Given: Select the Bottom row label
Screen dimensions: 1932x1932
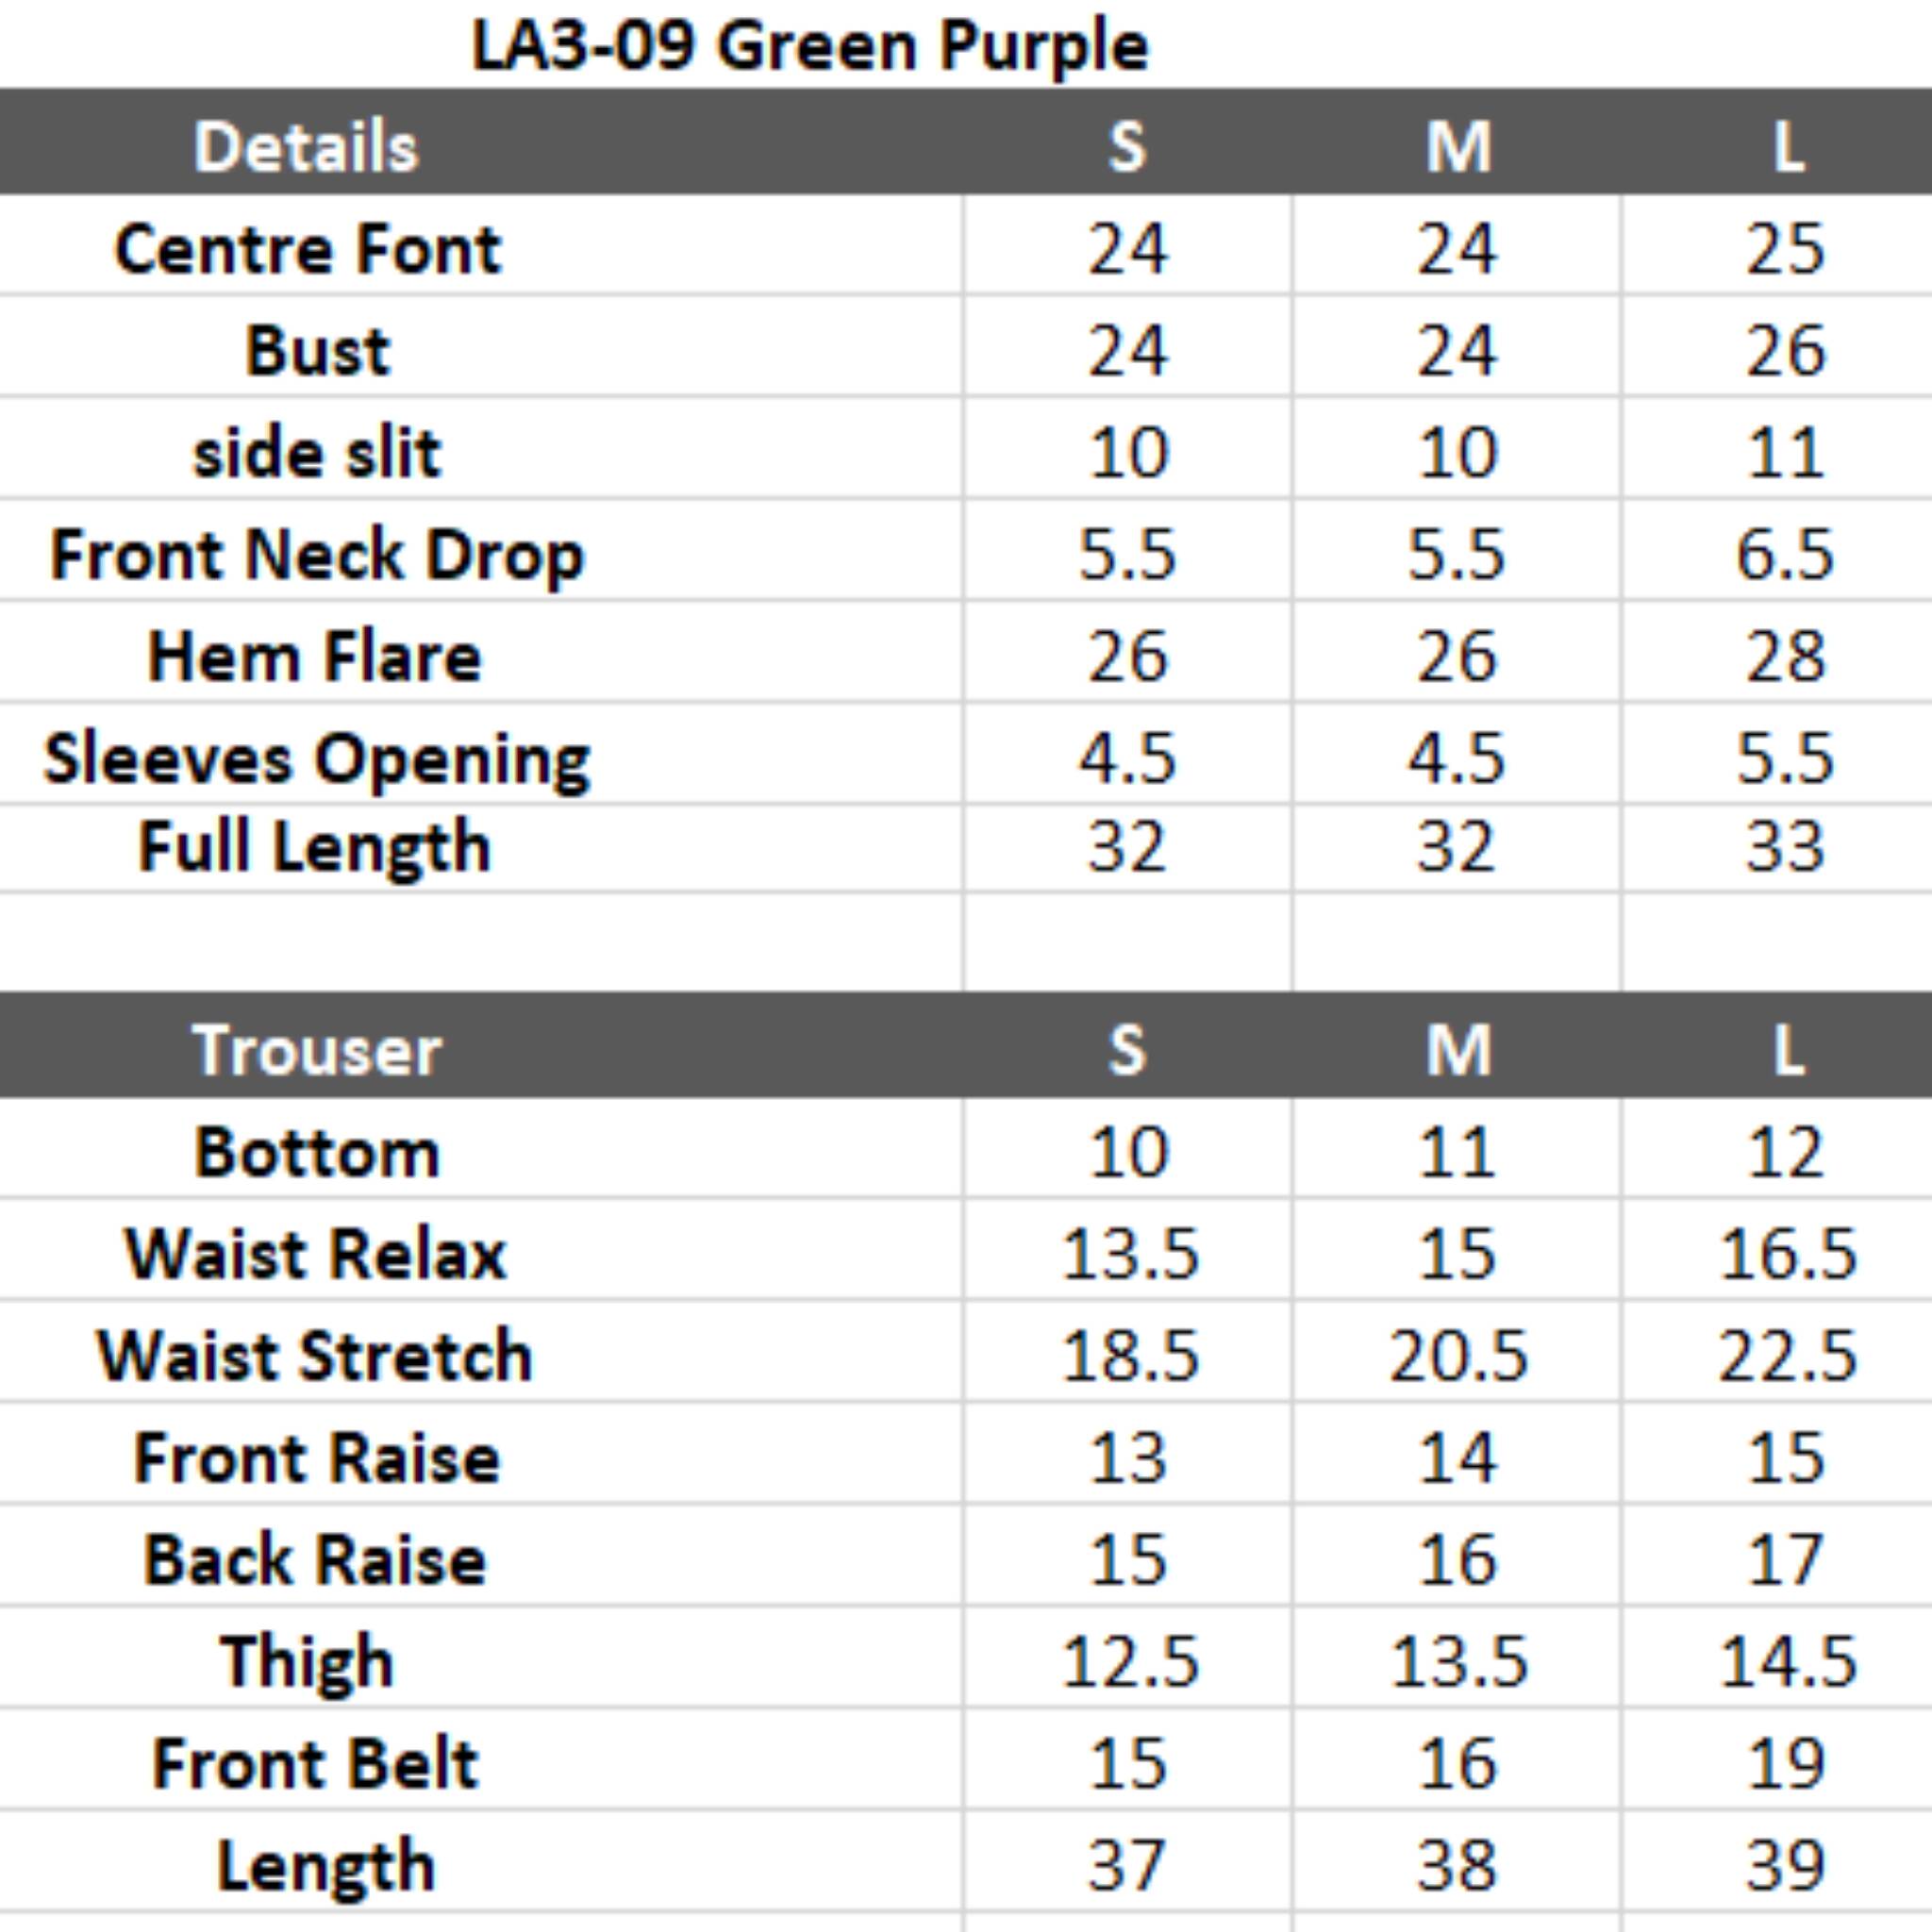Looking at the screenshot, I should [x=316, y=1153].
